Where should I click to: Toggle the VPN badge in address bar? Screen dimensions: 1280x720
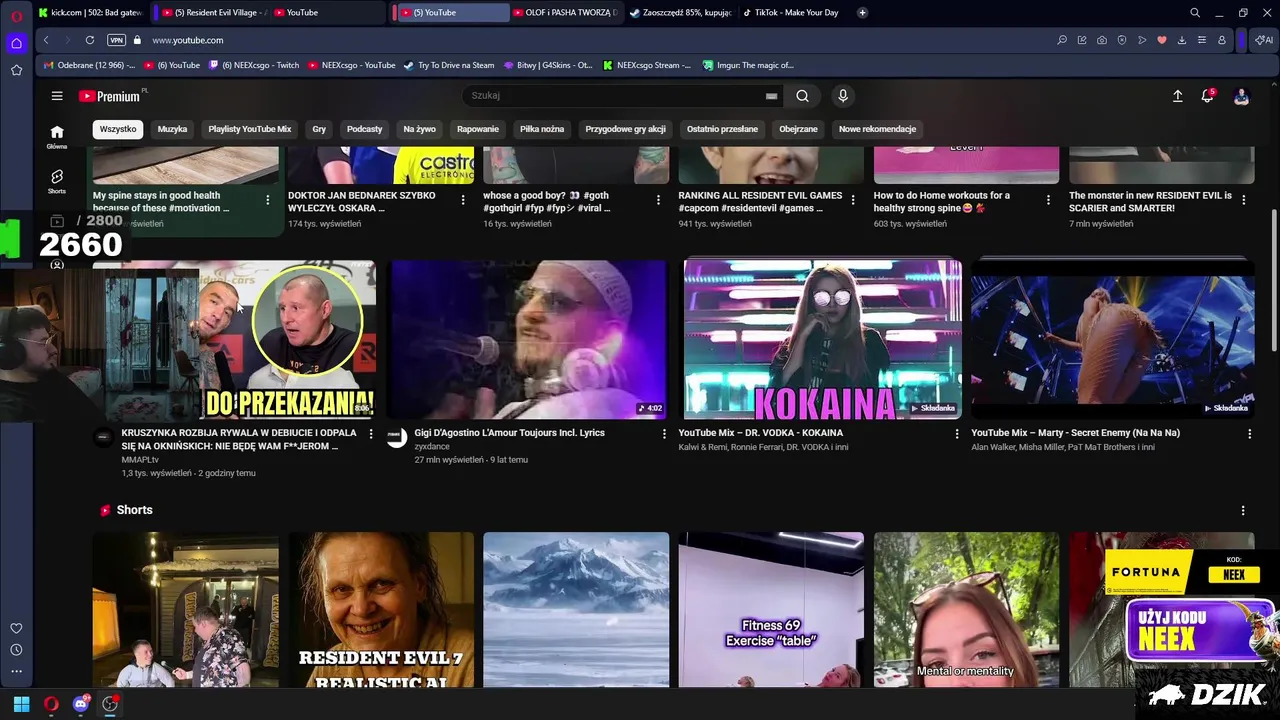[x=117, y=40]
